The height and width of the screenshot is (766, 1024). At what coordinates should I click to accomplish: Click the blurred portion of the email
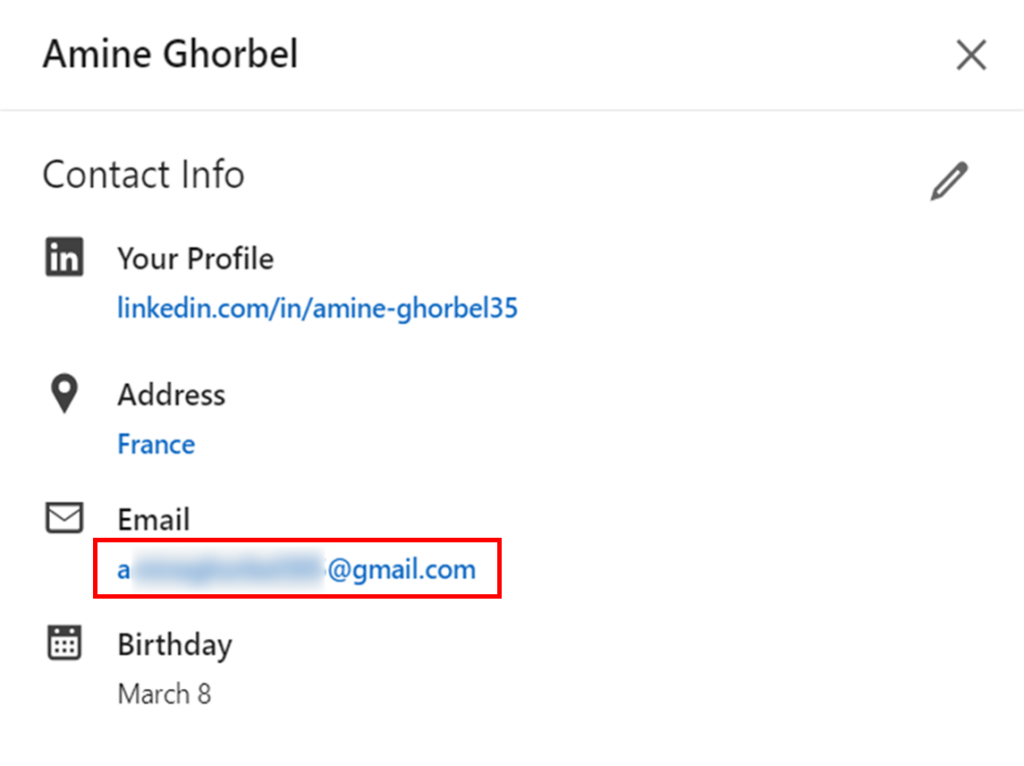point(228,570)
